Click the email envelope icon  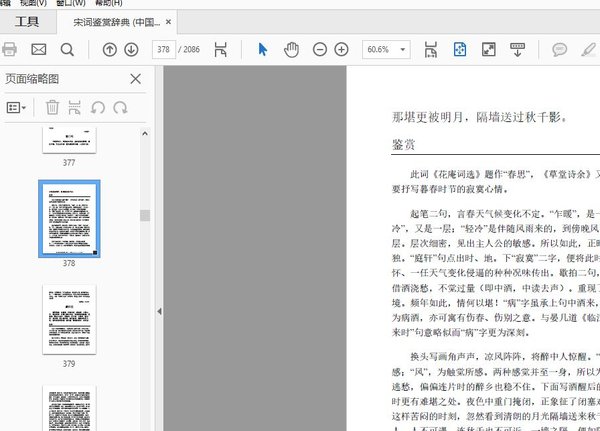[39, 49]
